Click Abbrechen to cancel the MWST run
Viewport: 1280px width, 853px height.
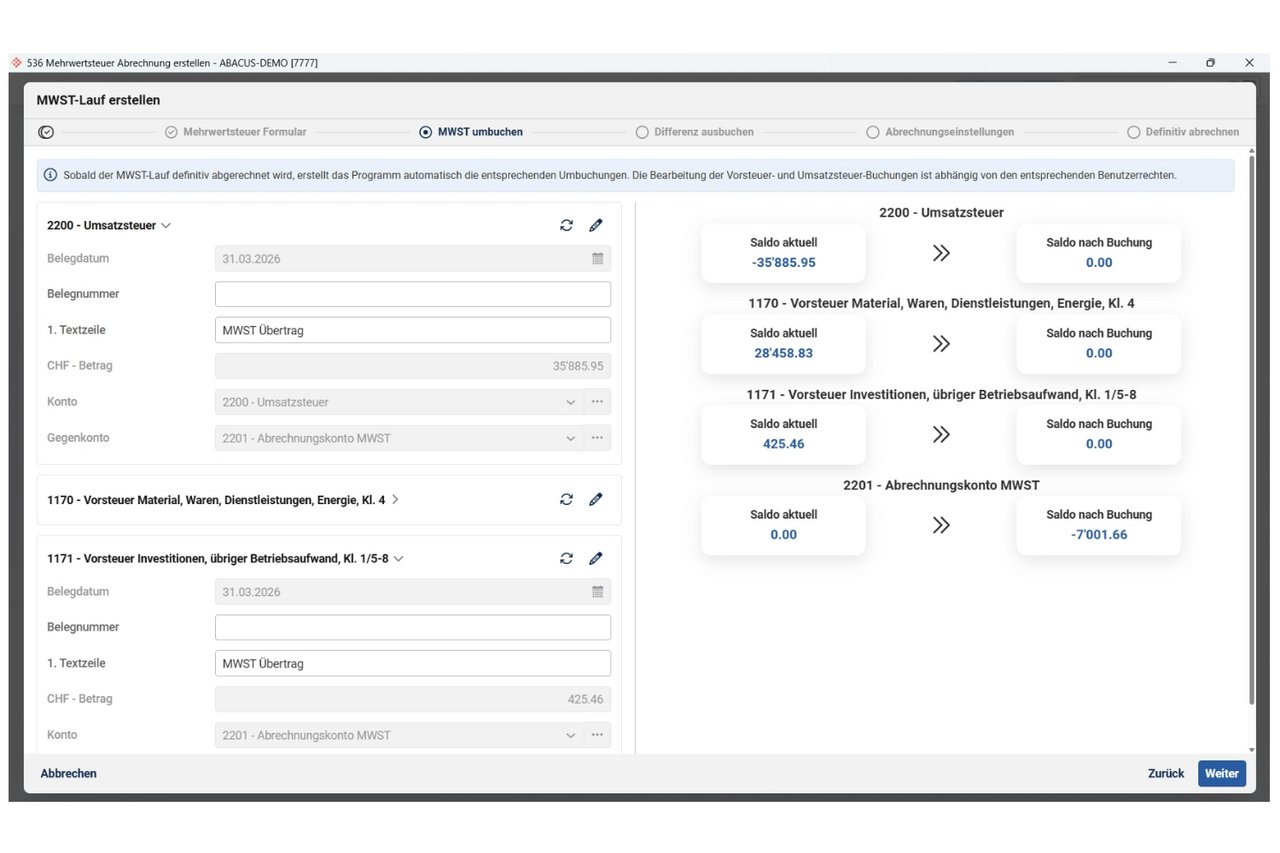click(69, 773)
